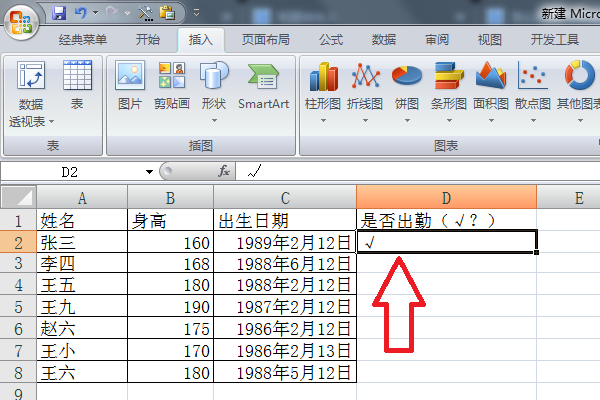Image resolution: width=600 pixels, height=400 pixels.
Task: Click the fx insert function button
Action: pos(224,171)
